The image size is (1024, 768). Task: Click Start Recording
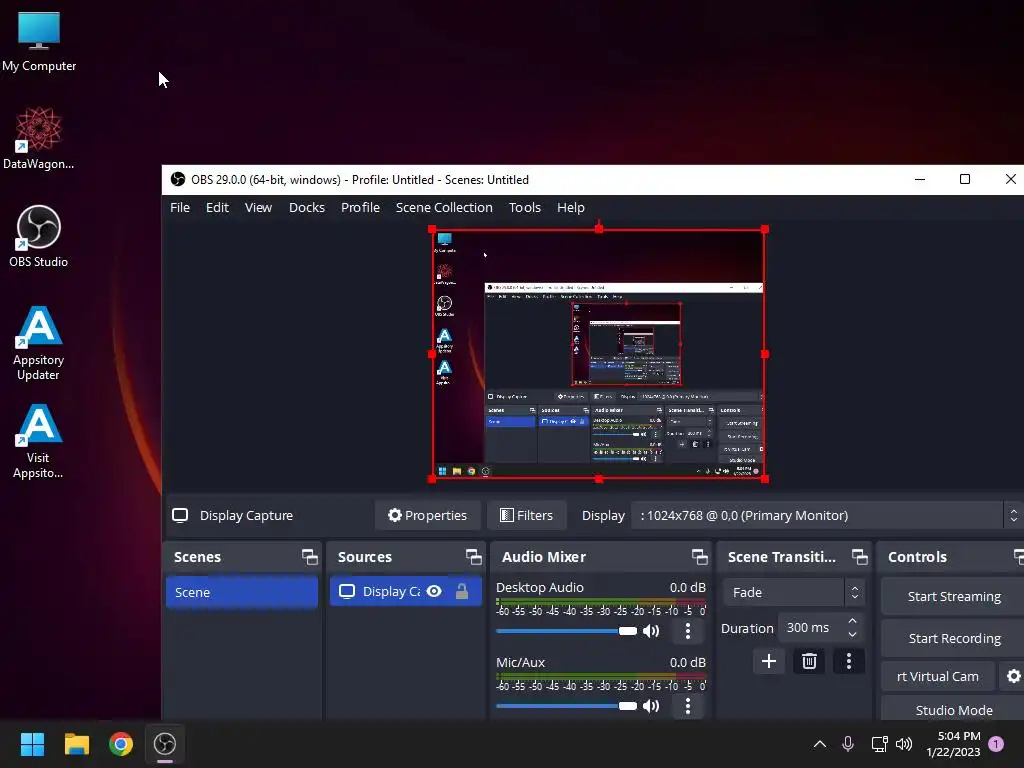tap(953, 638)
